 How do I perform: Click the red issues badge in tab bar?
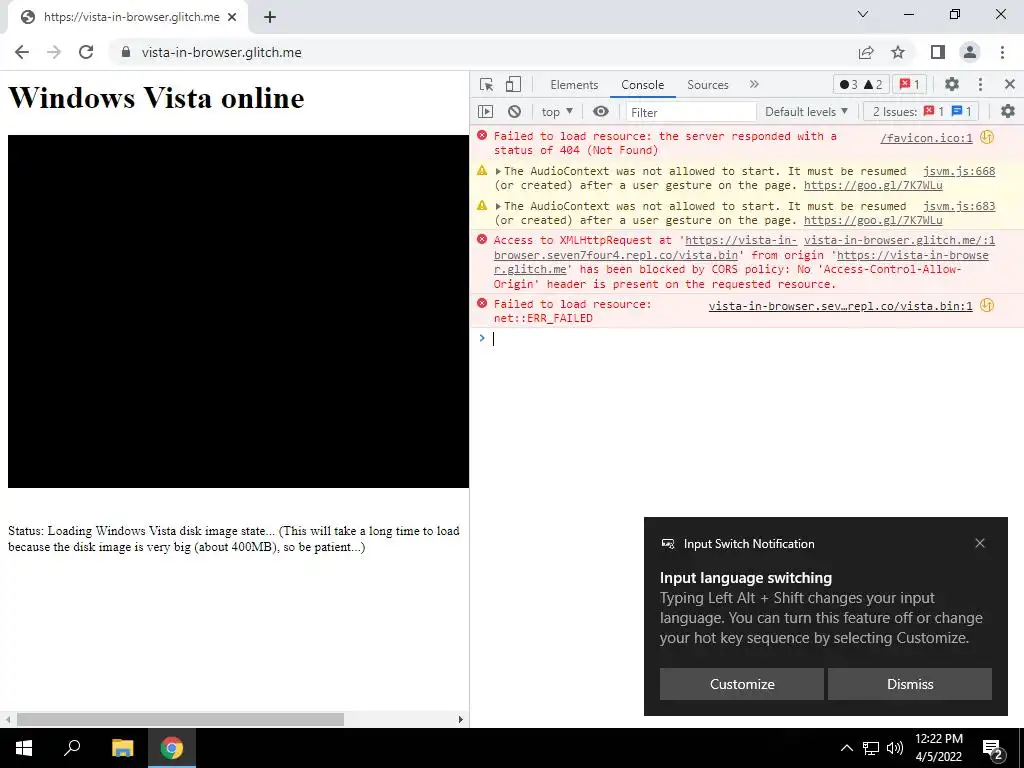(x=909, y=84)
